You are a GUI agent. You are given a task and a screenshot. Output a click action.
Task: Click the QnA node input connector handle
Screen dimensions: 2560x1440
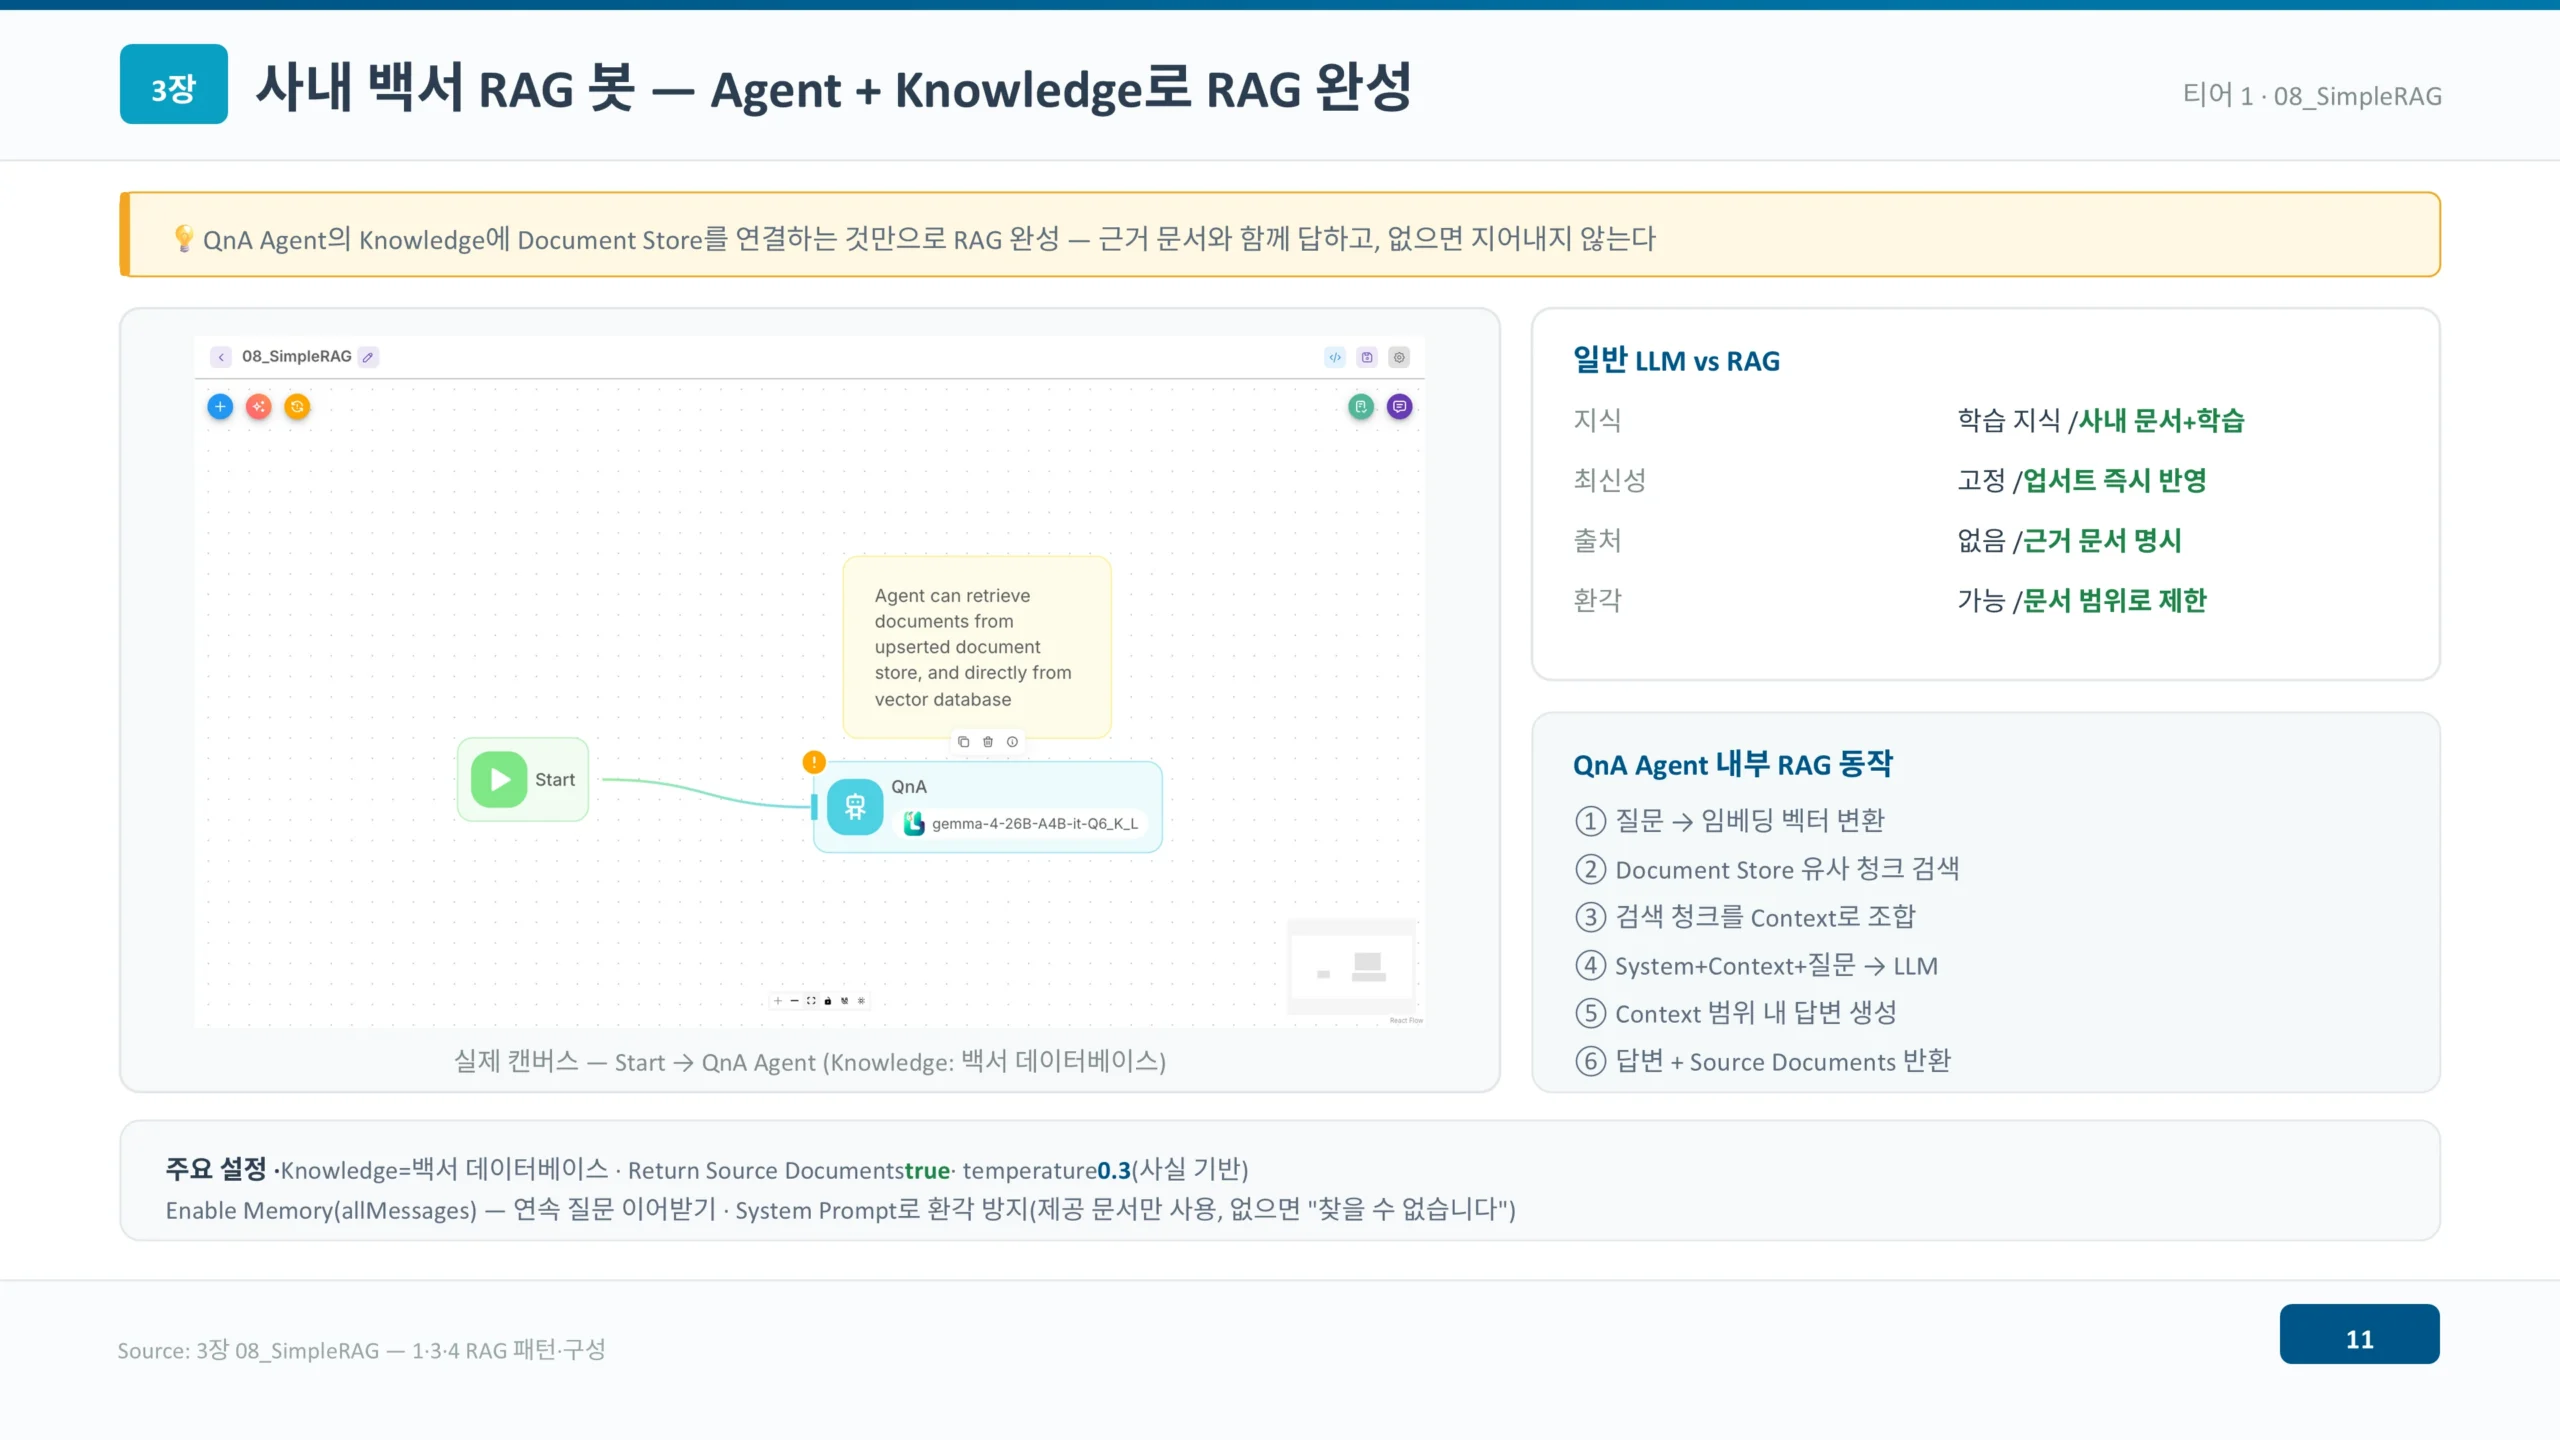pyautogui.click(x=814, y=806)
